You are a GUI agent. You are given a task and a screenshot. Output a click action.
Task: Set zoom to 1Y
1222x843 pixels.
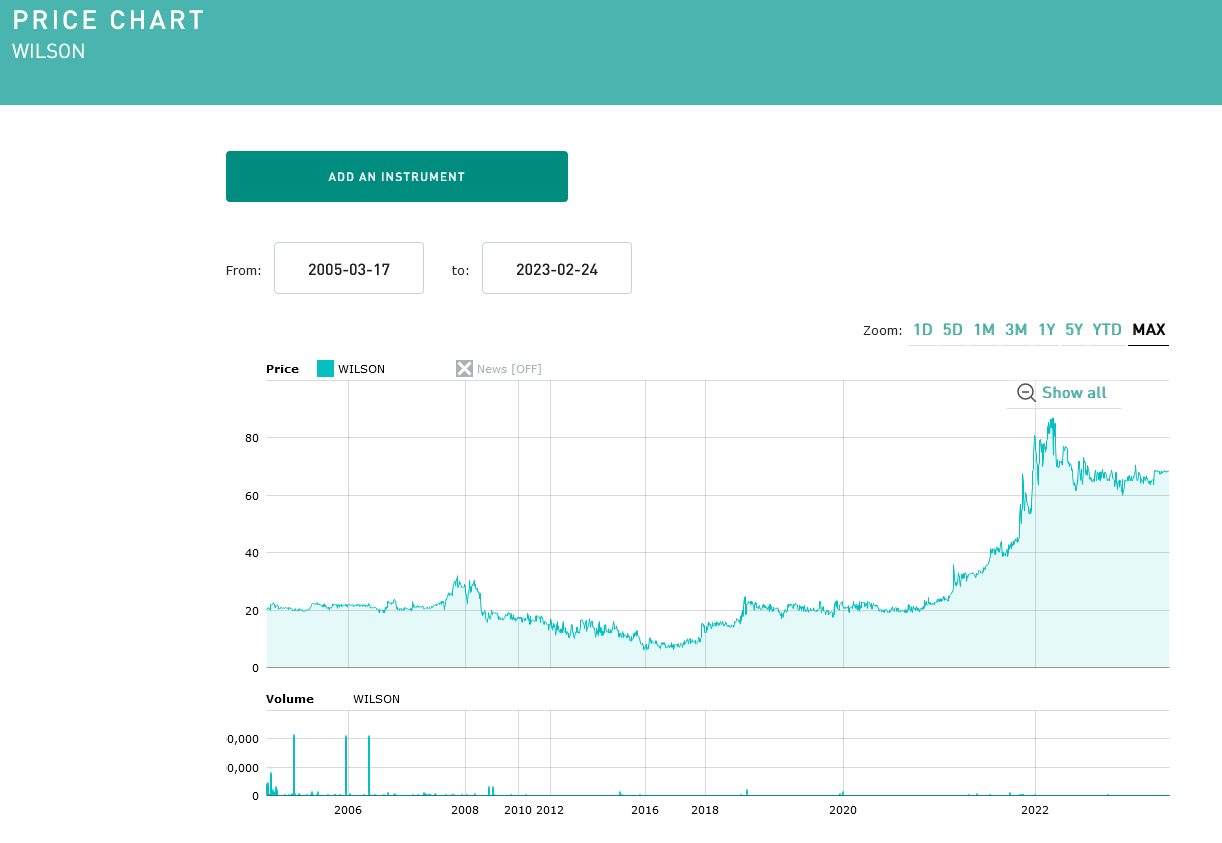(1047, 330)
